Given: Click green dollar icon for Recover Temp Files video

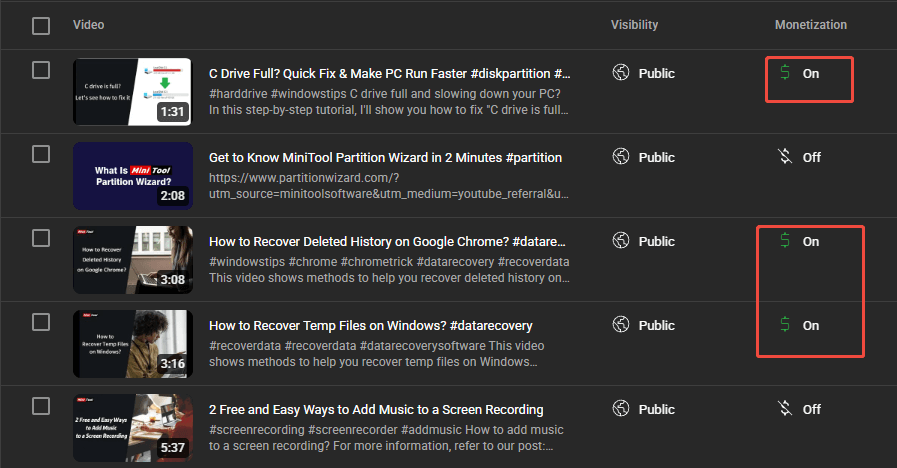Looking at the screenshot, I should (x=785, y=324).
